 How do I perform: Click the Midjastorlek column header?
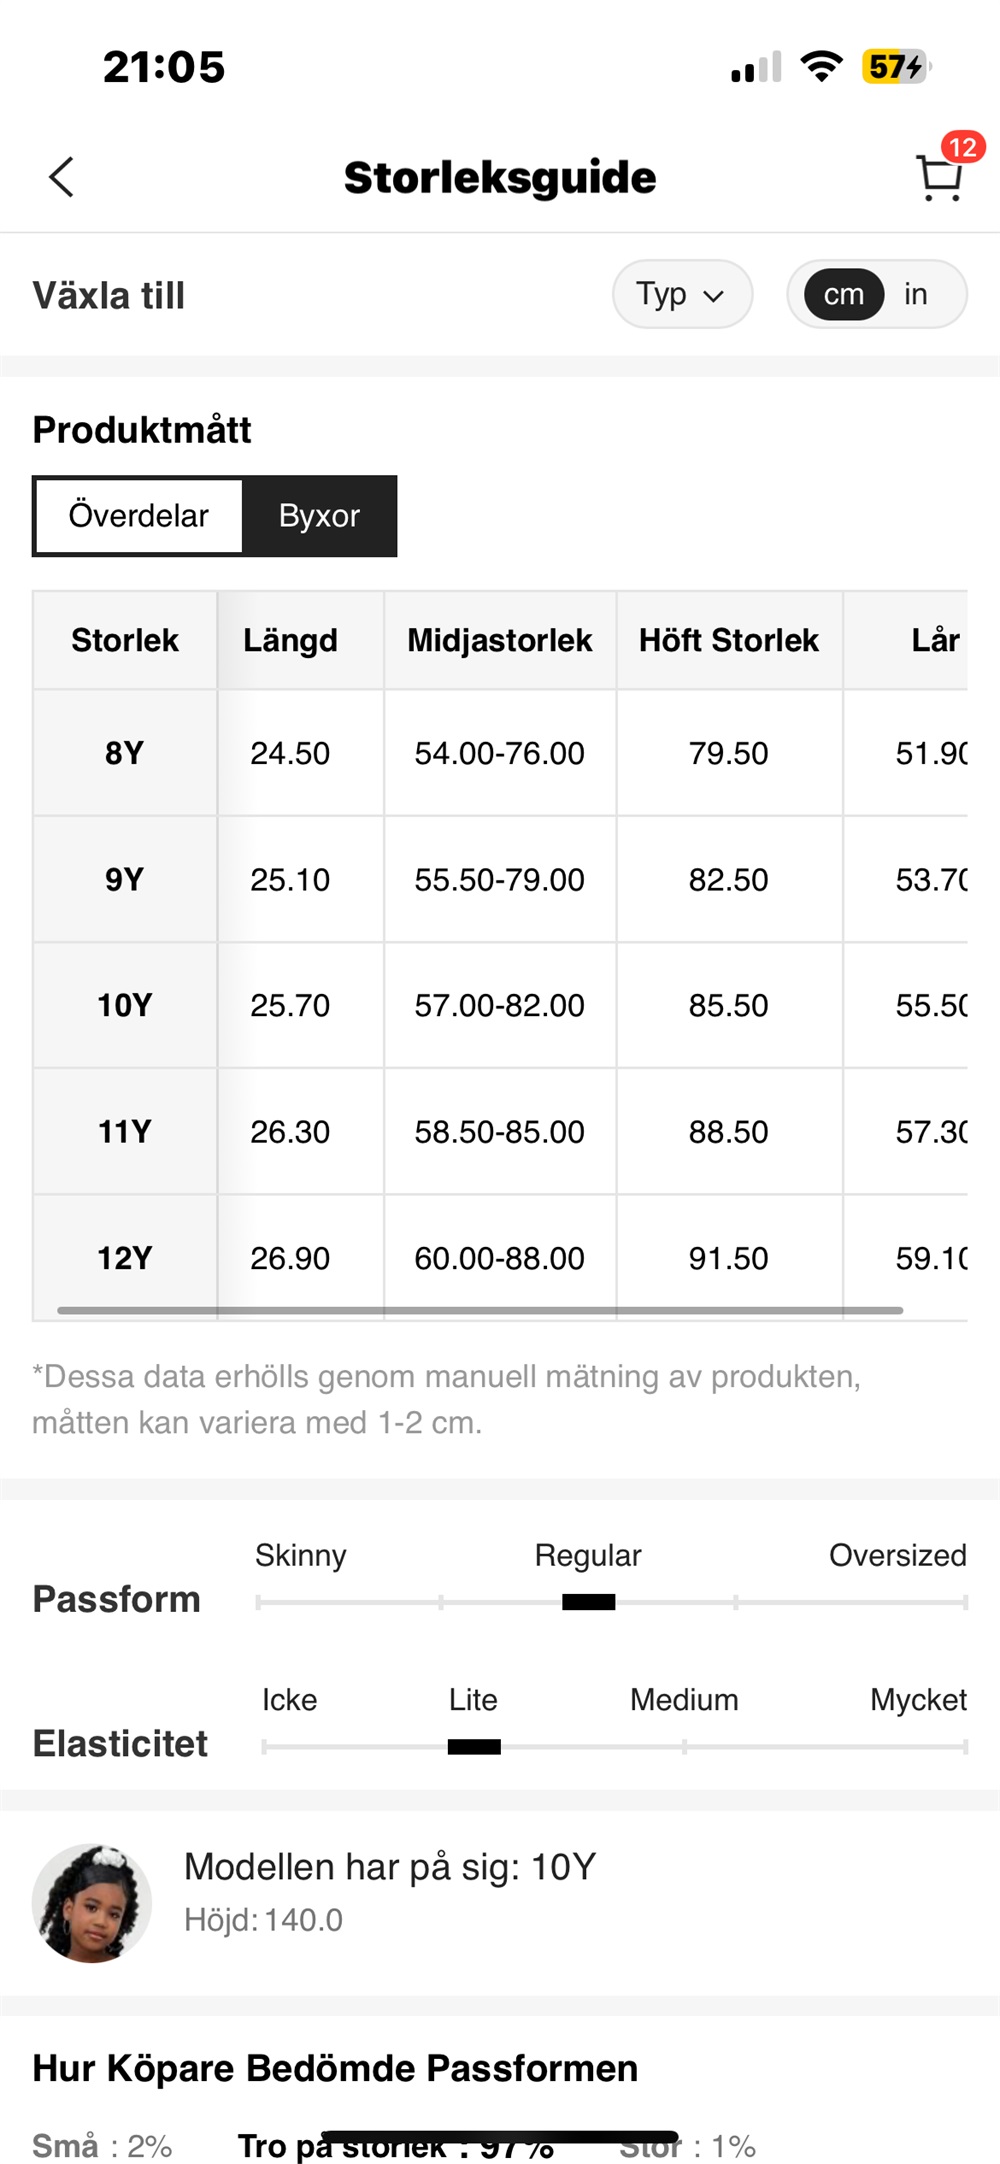pos(499,640)
